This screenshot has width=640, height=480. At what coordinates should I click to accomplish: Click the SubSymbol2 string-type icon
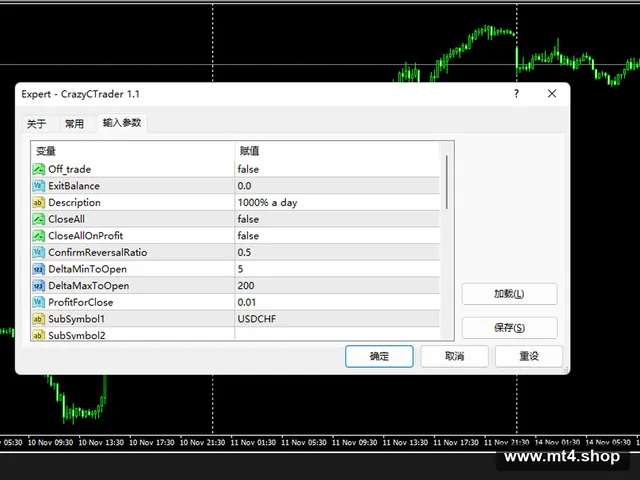coord(38,335)
